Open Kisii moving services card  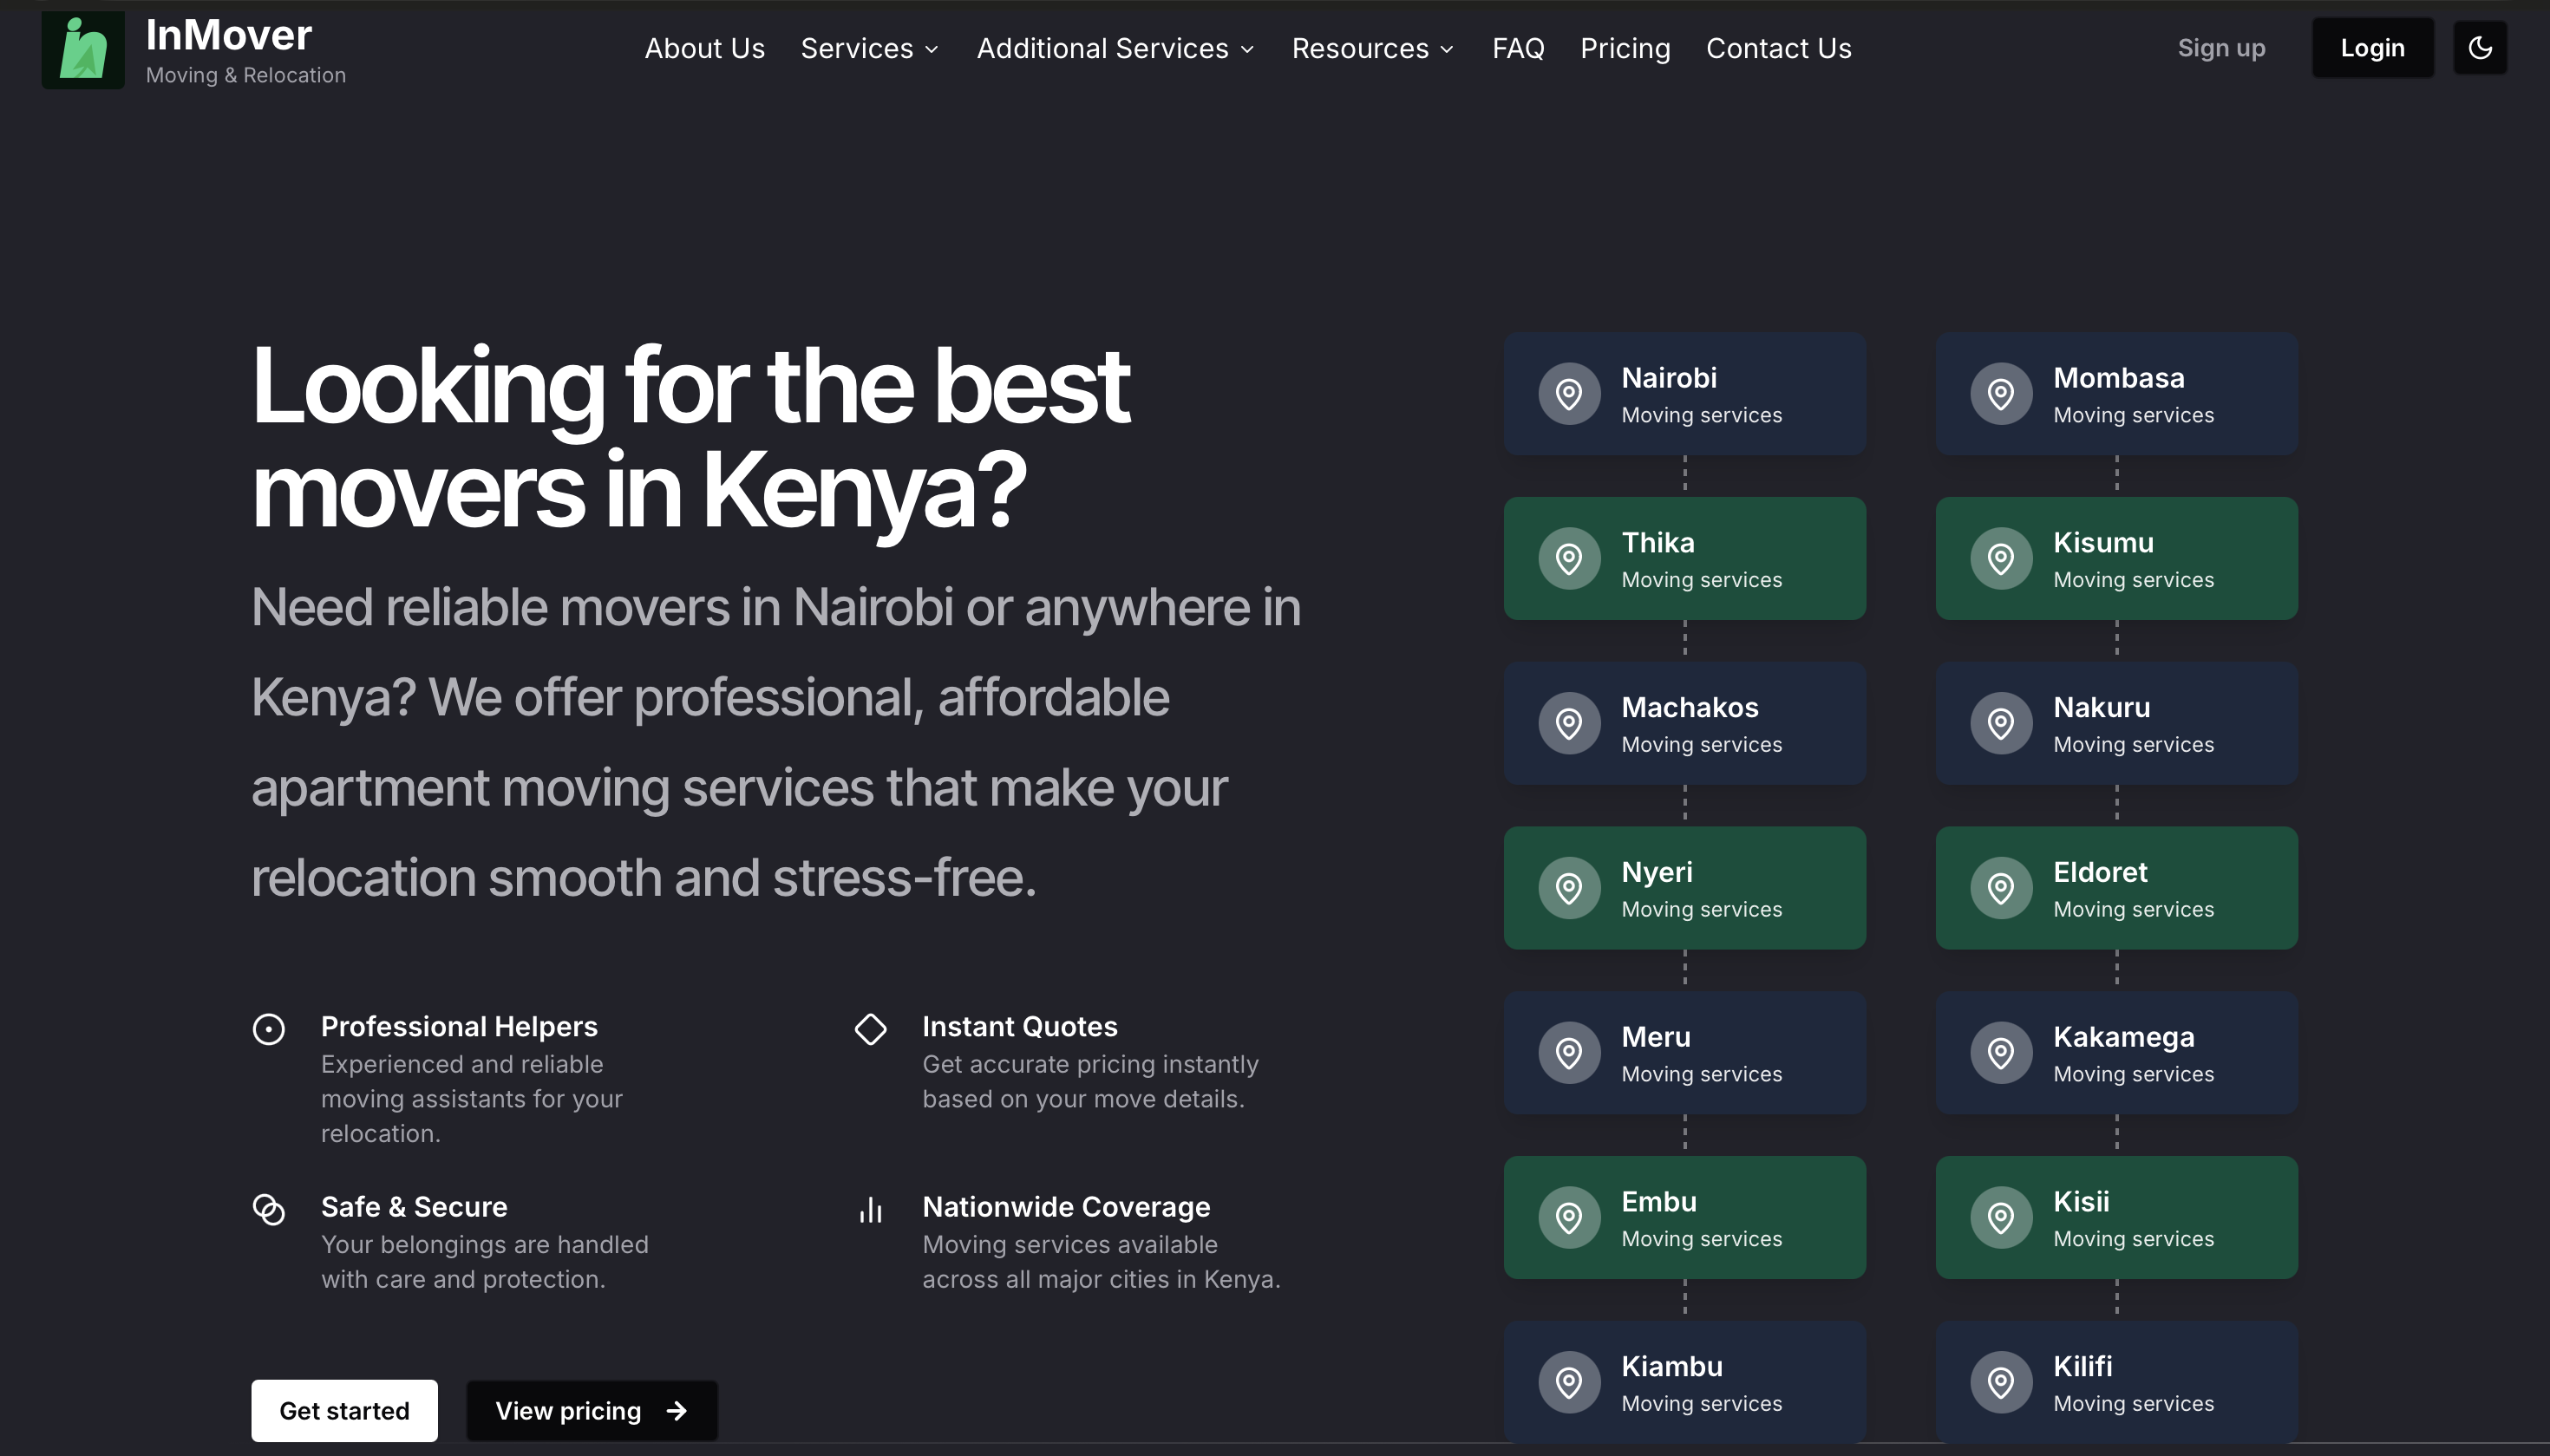tap(2116, 1218)
